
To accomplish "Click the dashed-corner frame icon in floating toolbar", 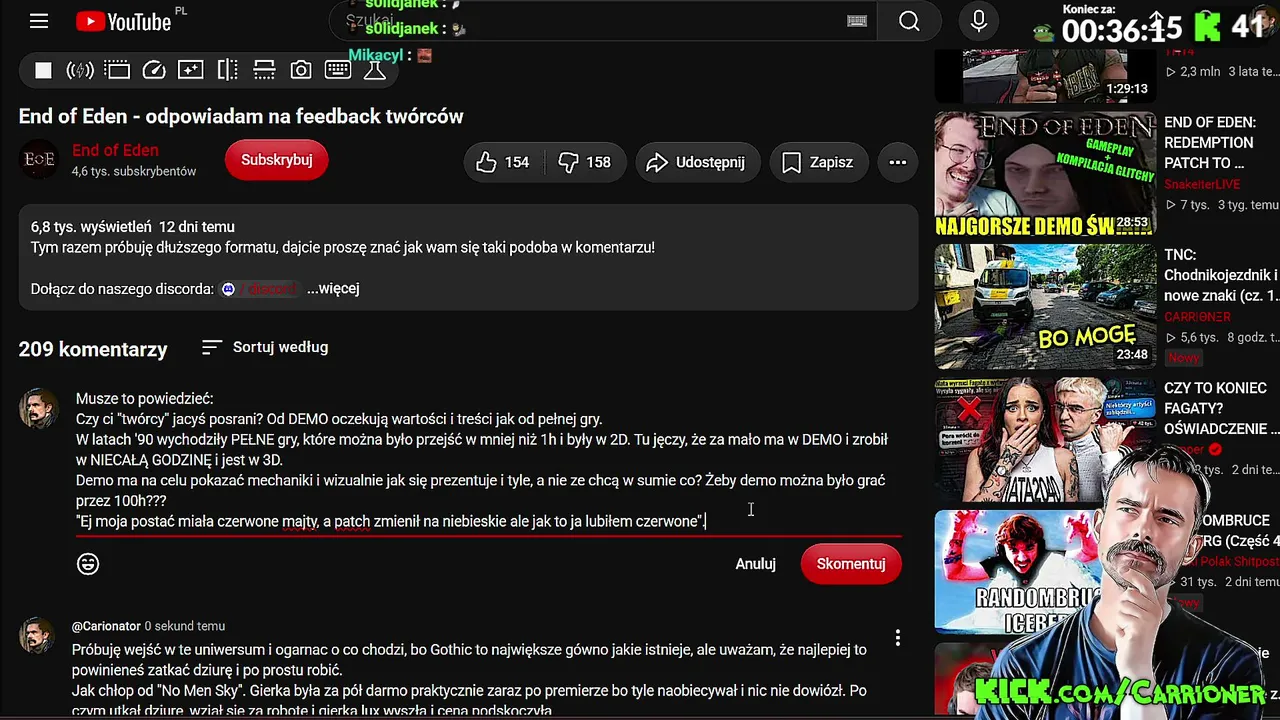I will pyautogui.click(x=117, y=70).
